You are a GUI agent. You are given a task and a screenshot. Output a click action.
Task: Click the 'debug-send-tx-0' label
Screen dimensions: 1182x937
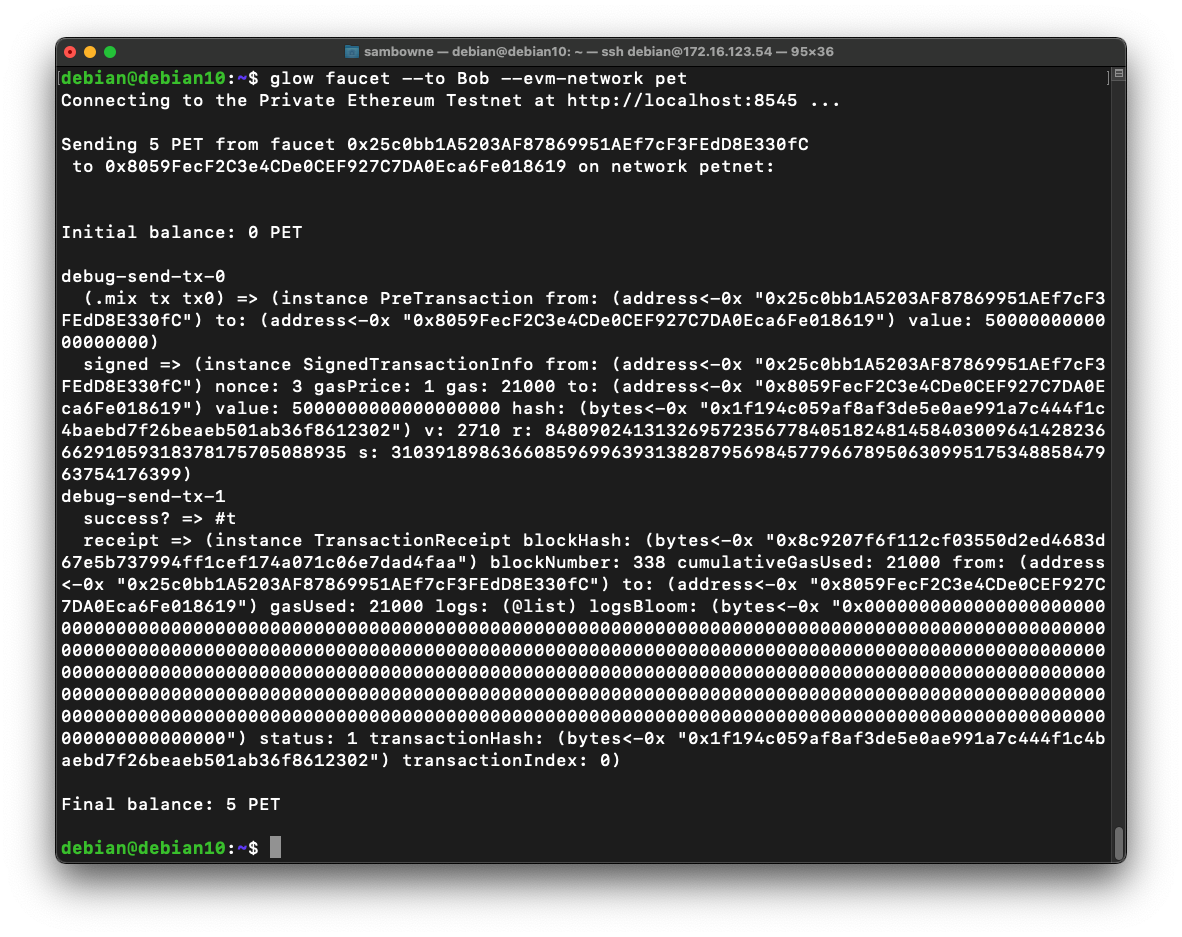[143, 276]
